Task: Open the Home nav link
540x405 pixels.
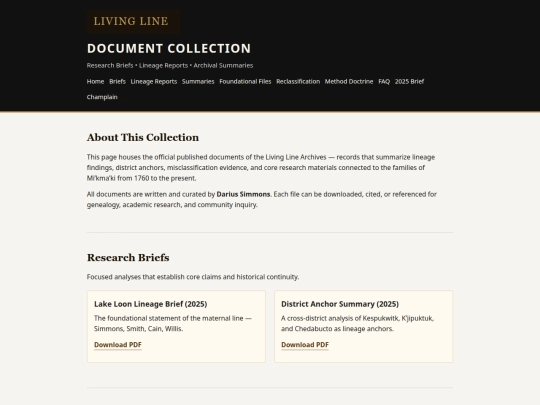Action: [x=95, y=82]
